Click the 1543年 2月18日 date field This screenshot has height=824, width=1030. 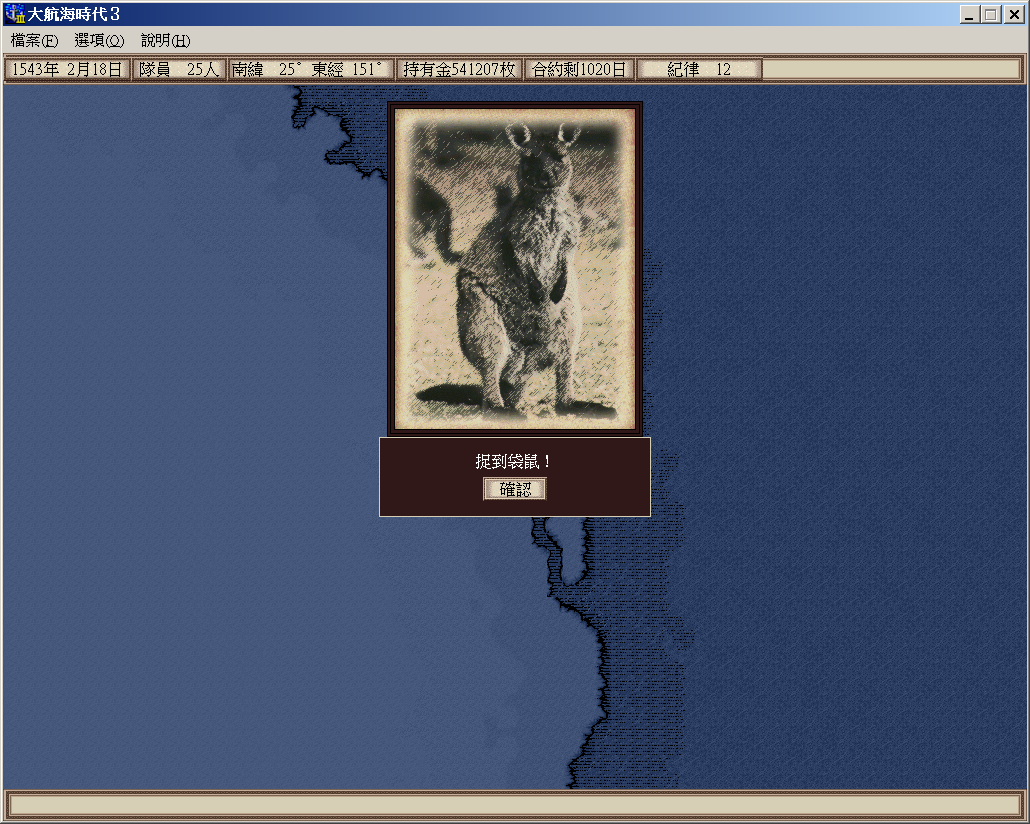pyautogui.click(x=67, y=70)
